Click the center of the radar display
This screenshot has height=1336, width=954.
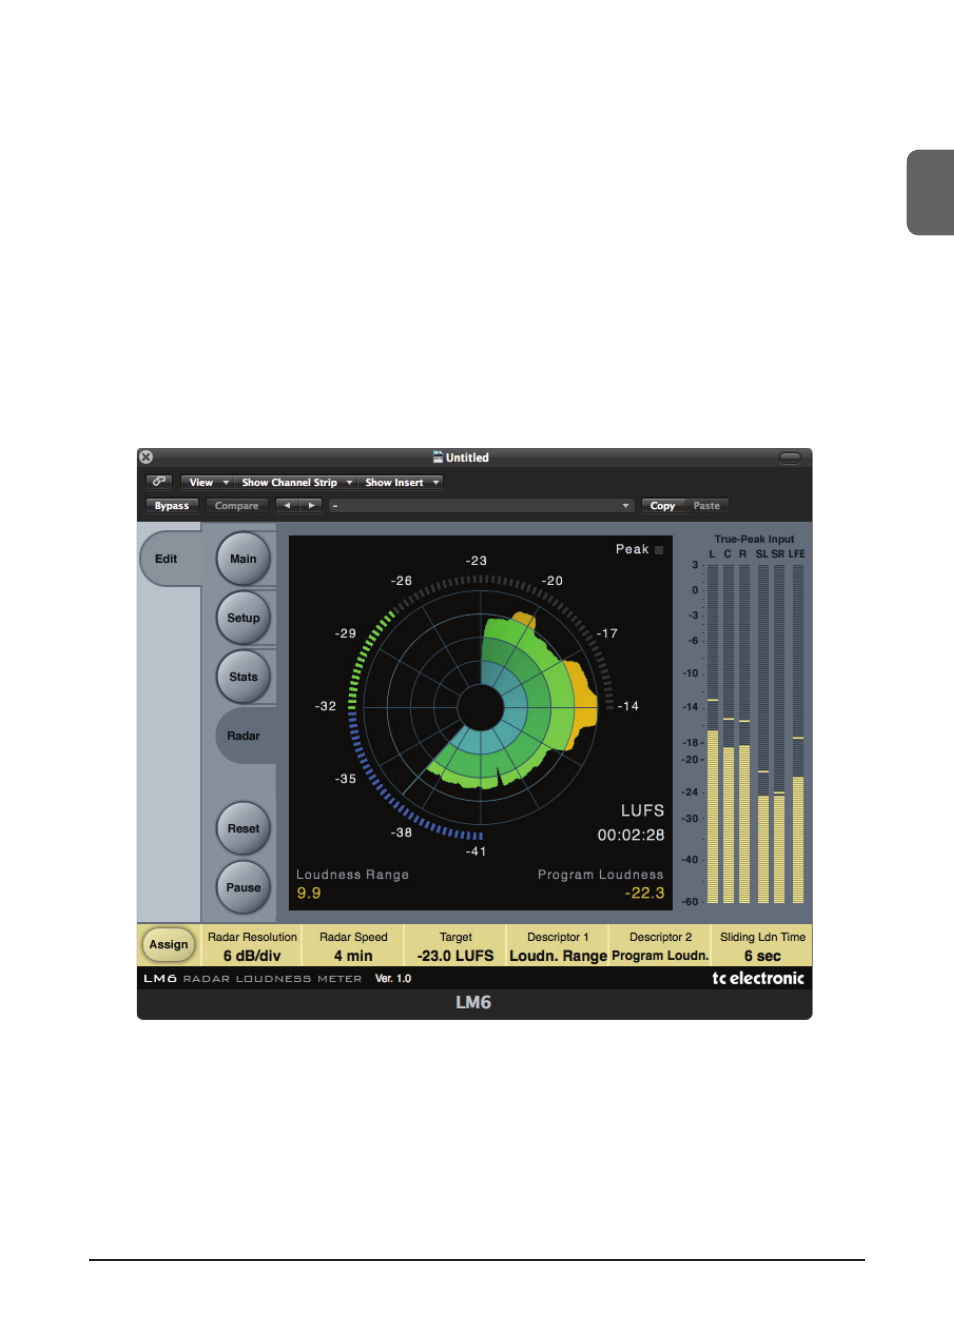tap(481, 708)
